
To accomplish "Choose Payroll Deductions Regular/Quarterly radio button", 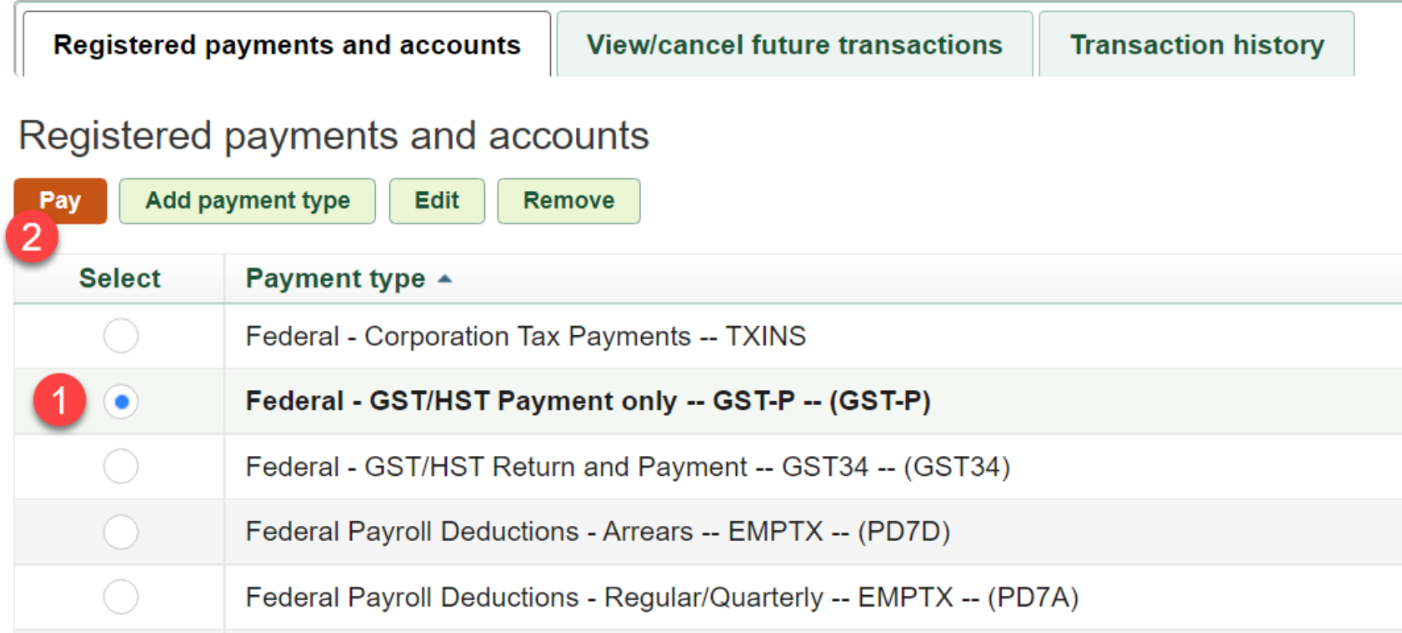I will pyautogui.click(x=121, y=598).
